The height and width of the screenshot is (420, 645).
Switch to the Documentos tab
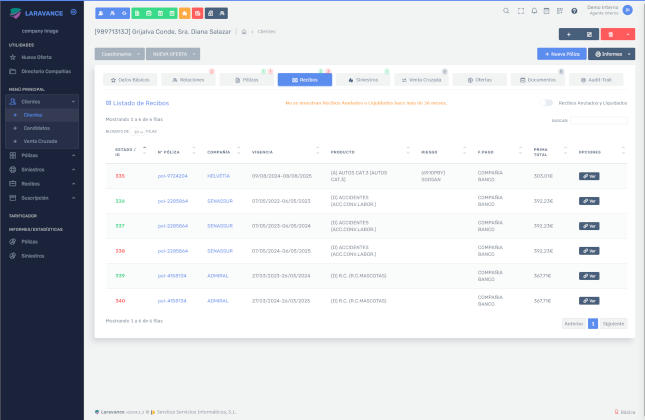tap(538, 79)
